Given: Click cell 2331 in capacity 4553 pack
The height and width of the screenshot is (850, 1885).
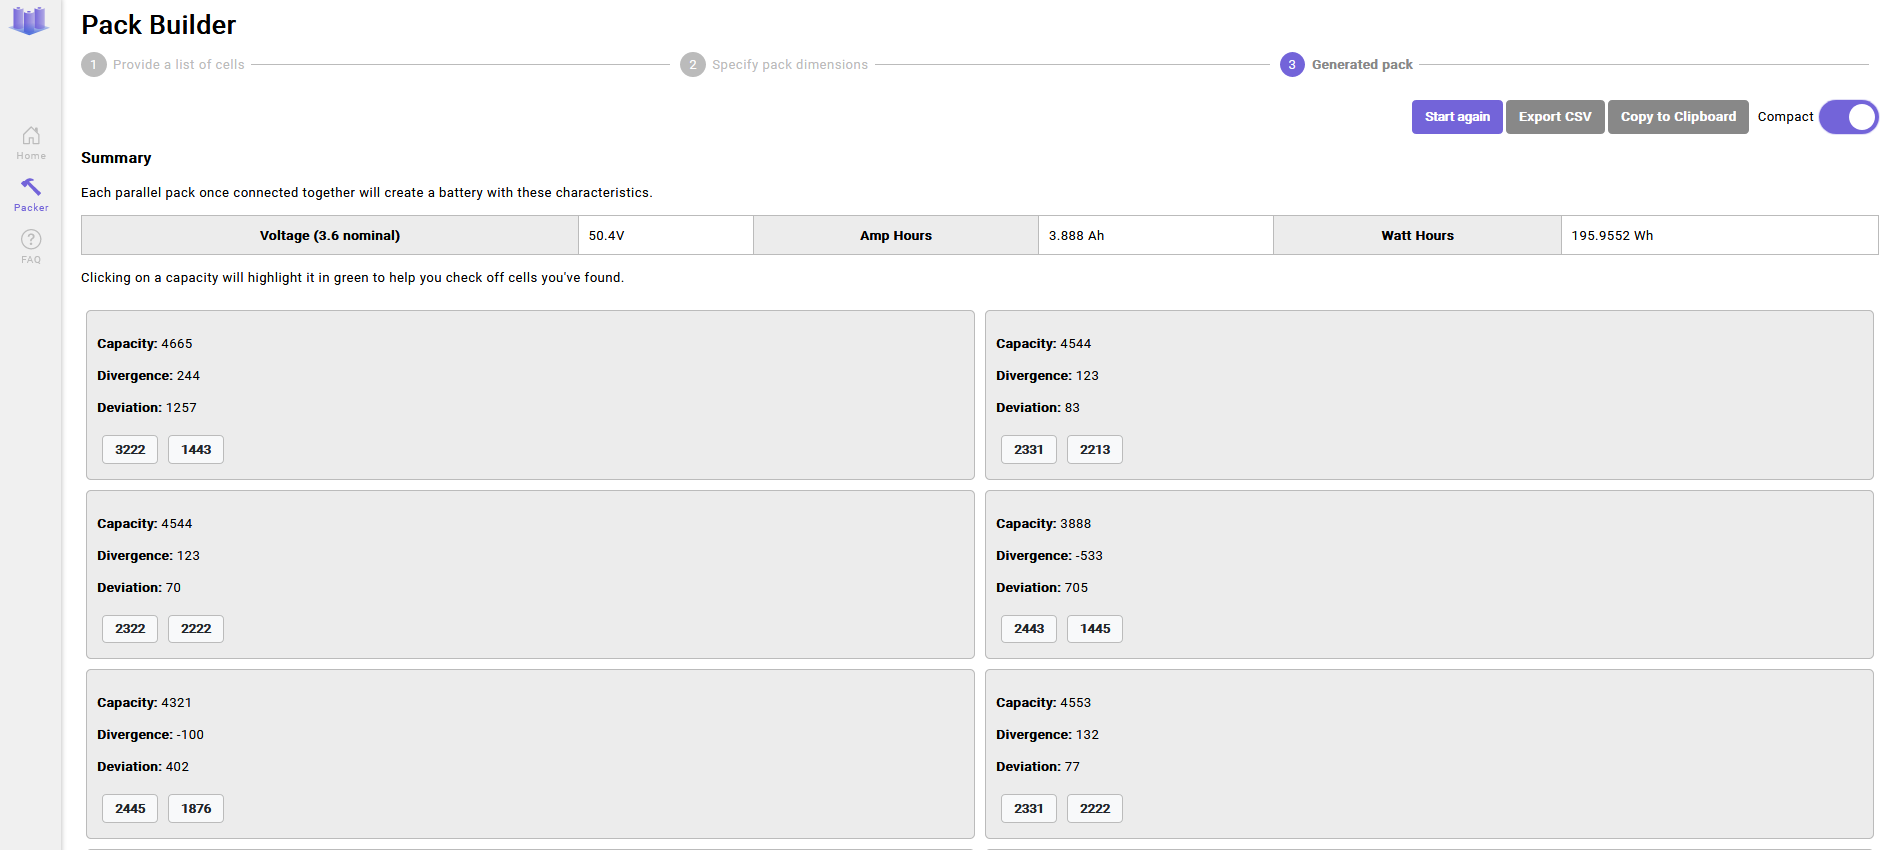Looking at the screenshot, I should coord(1028,809).
